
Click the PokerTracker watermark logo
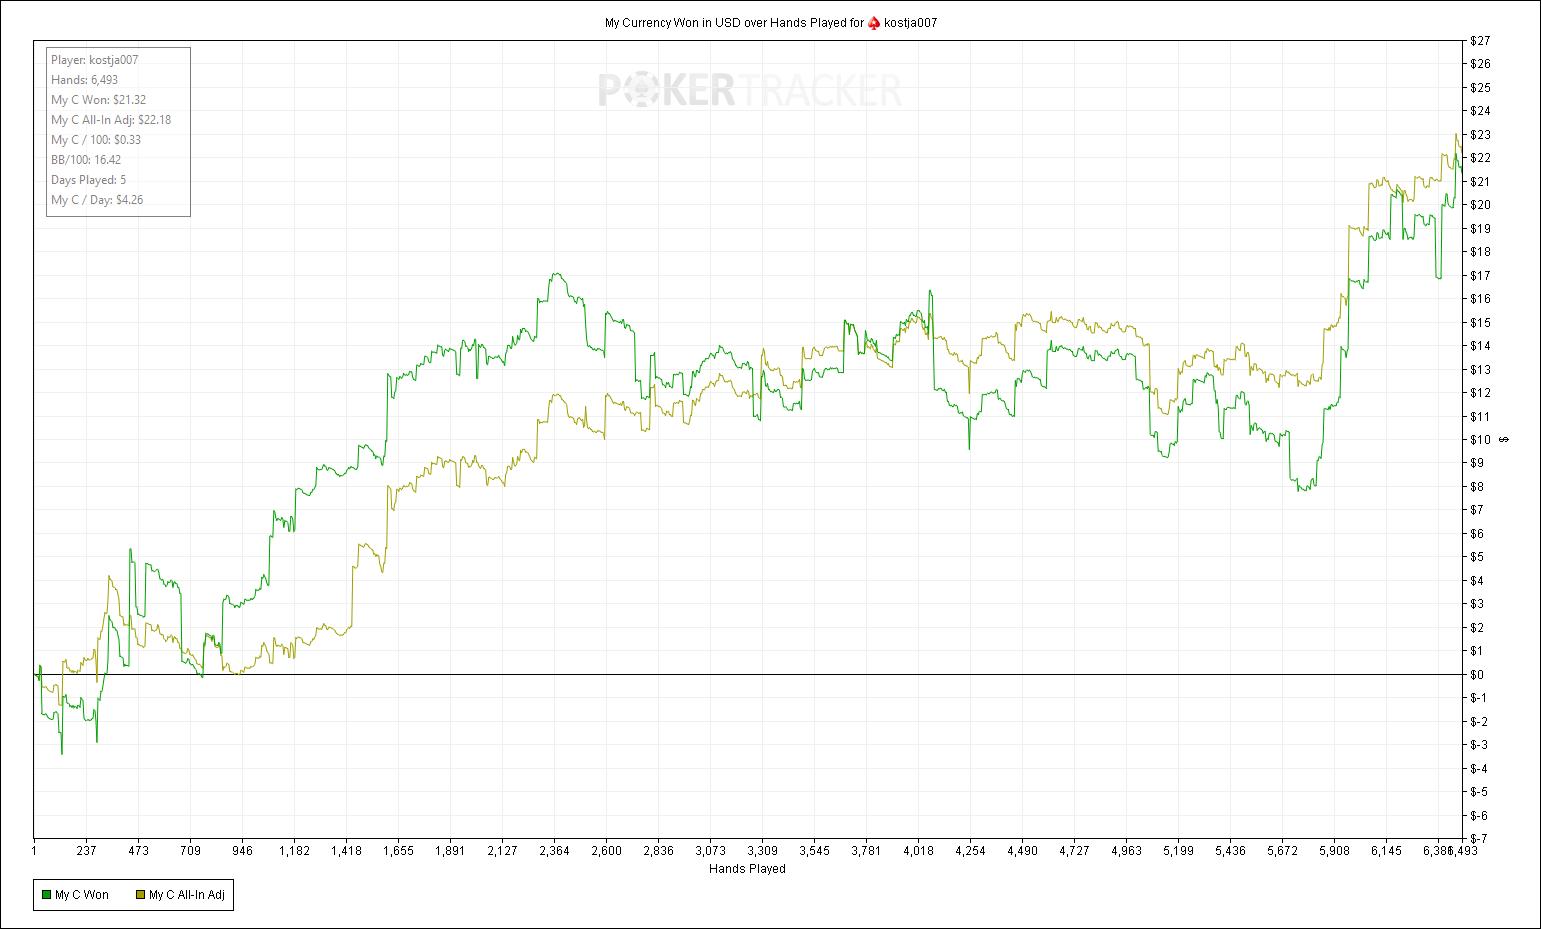pyautogui.click(x=750, y=90)
